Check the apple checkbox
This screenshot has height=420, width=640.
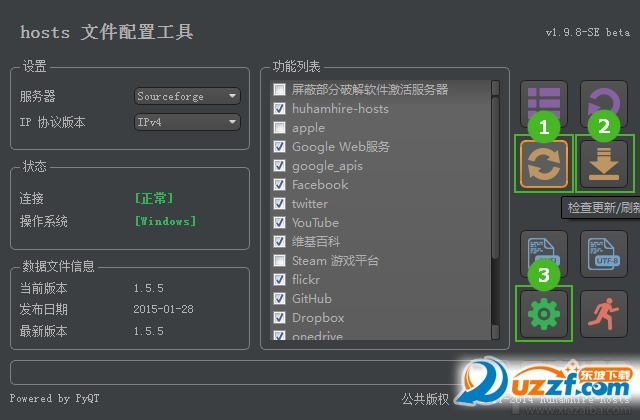(x=280, y=127)
